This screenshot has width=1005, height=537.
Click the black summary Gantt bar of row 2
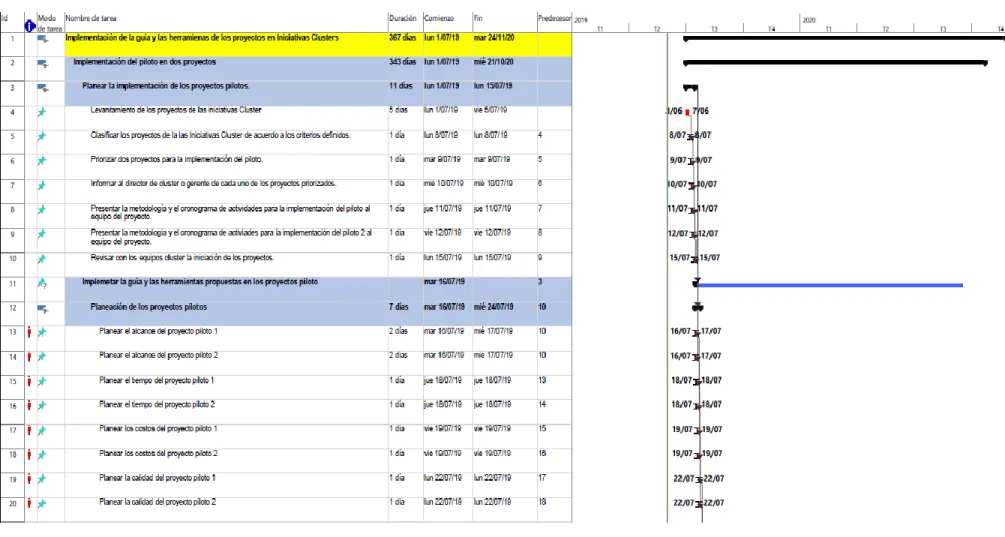835,63
